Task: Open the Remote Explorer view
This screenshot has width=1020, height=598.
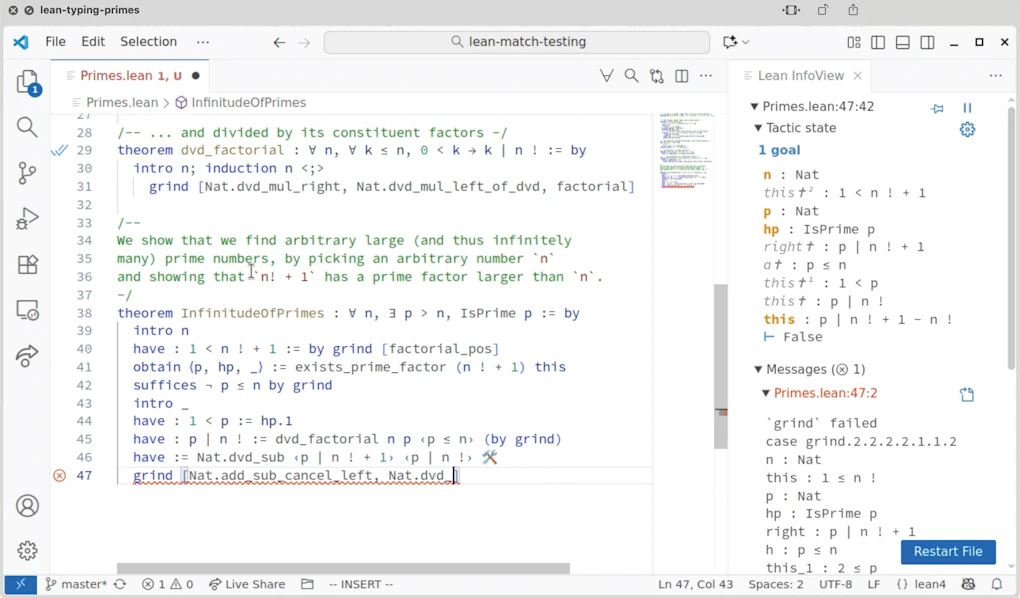Action: (x=27, y=310)
